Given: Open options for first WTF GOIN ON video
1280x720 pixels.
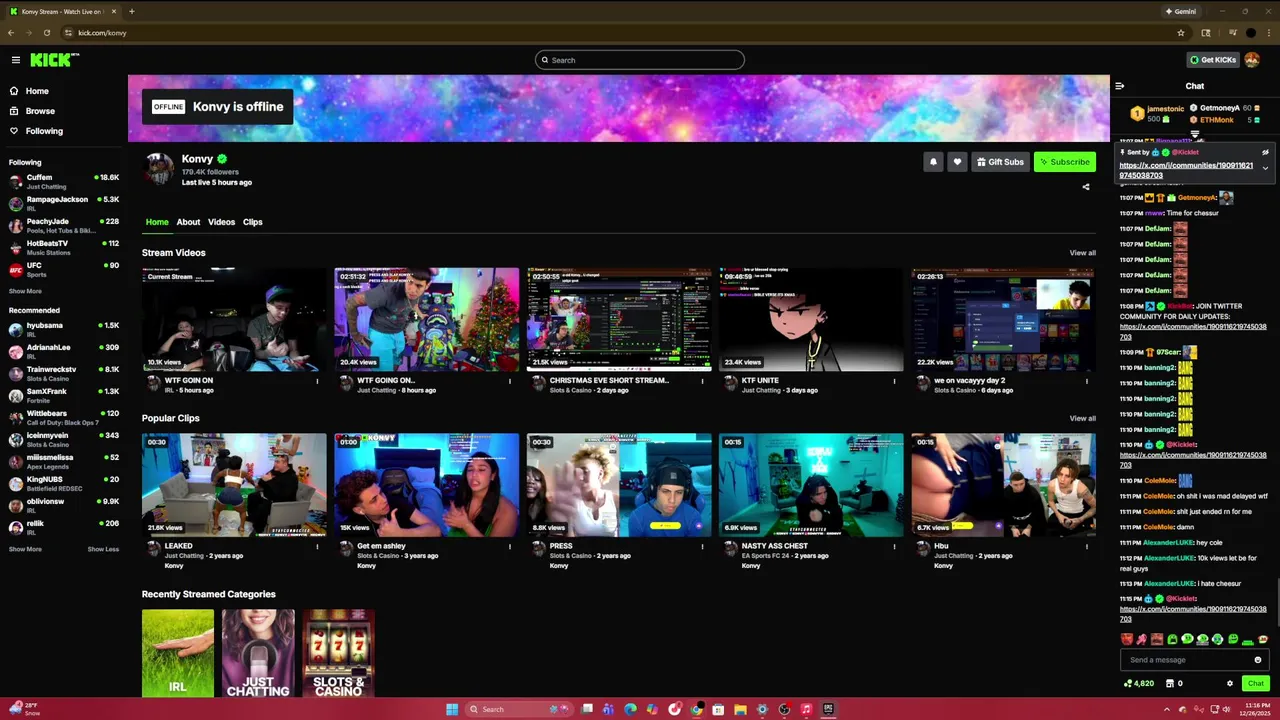Looking at the screenshot, I should coord(317,381).
